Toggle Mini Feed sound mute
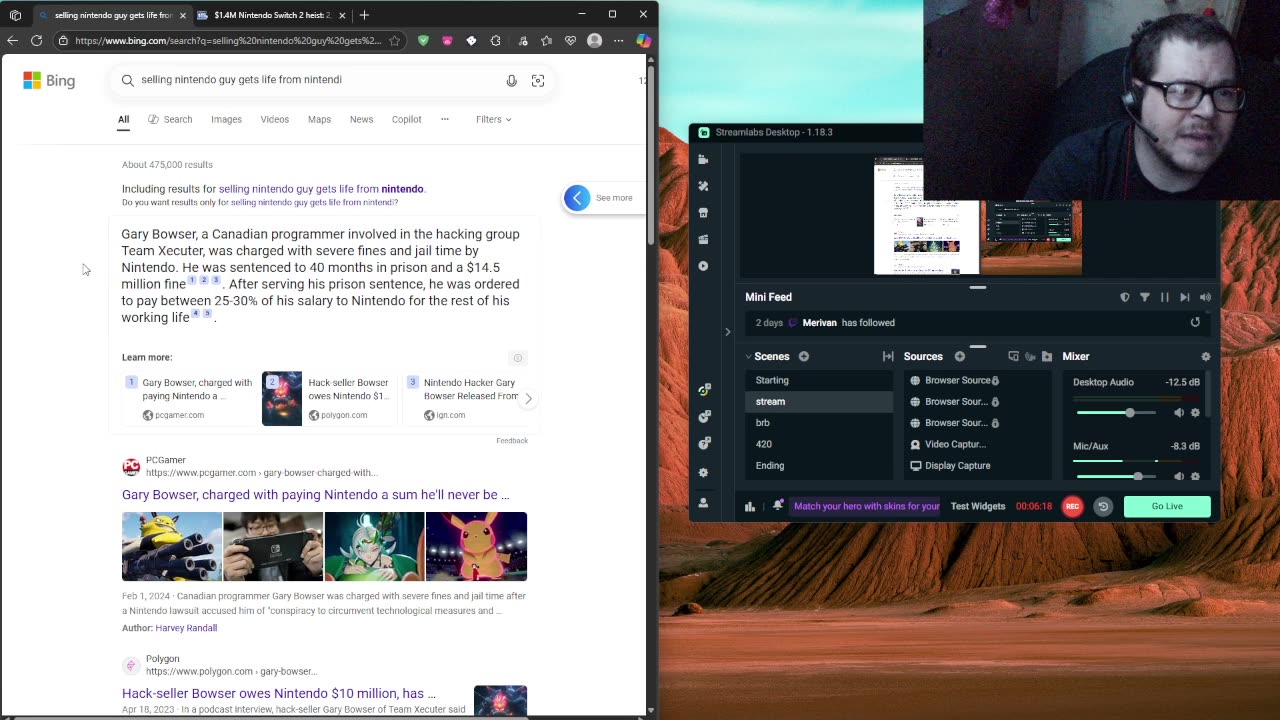The width and height of the screenshot is (1280, 720). point(1205,297)
